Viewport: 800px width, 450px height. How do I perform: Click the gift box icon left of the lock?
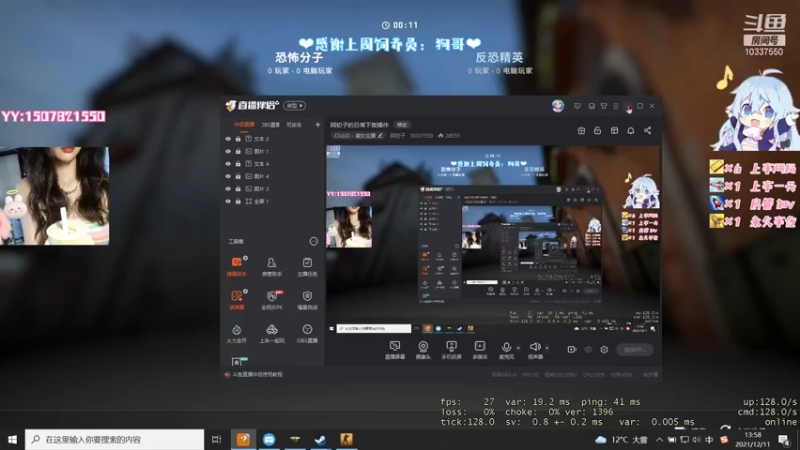(x=581, y=131)
